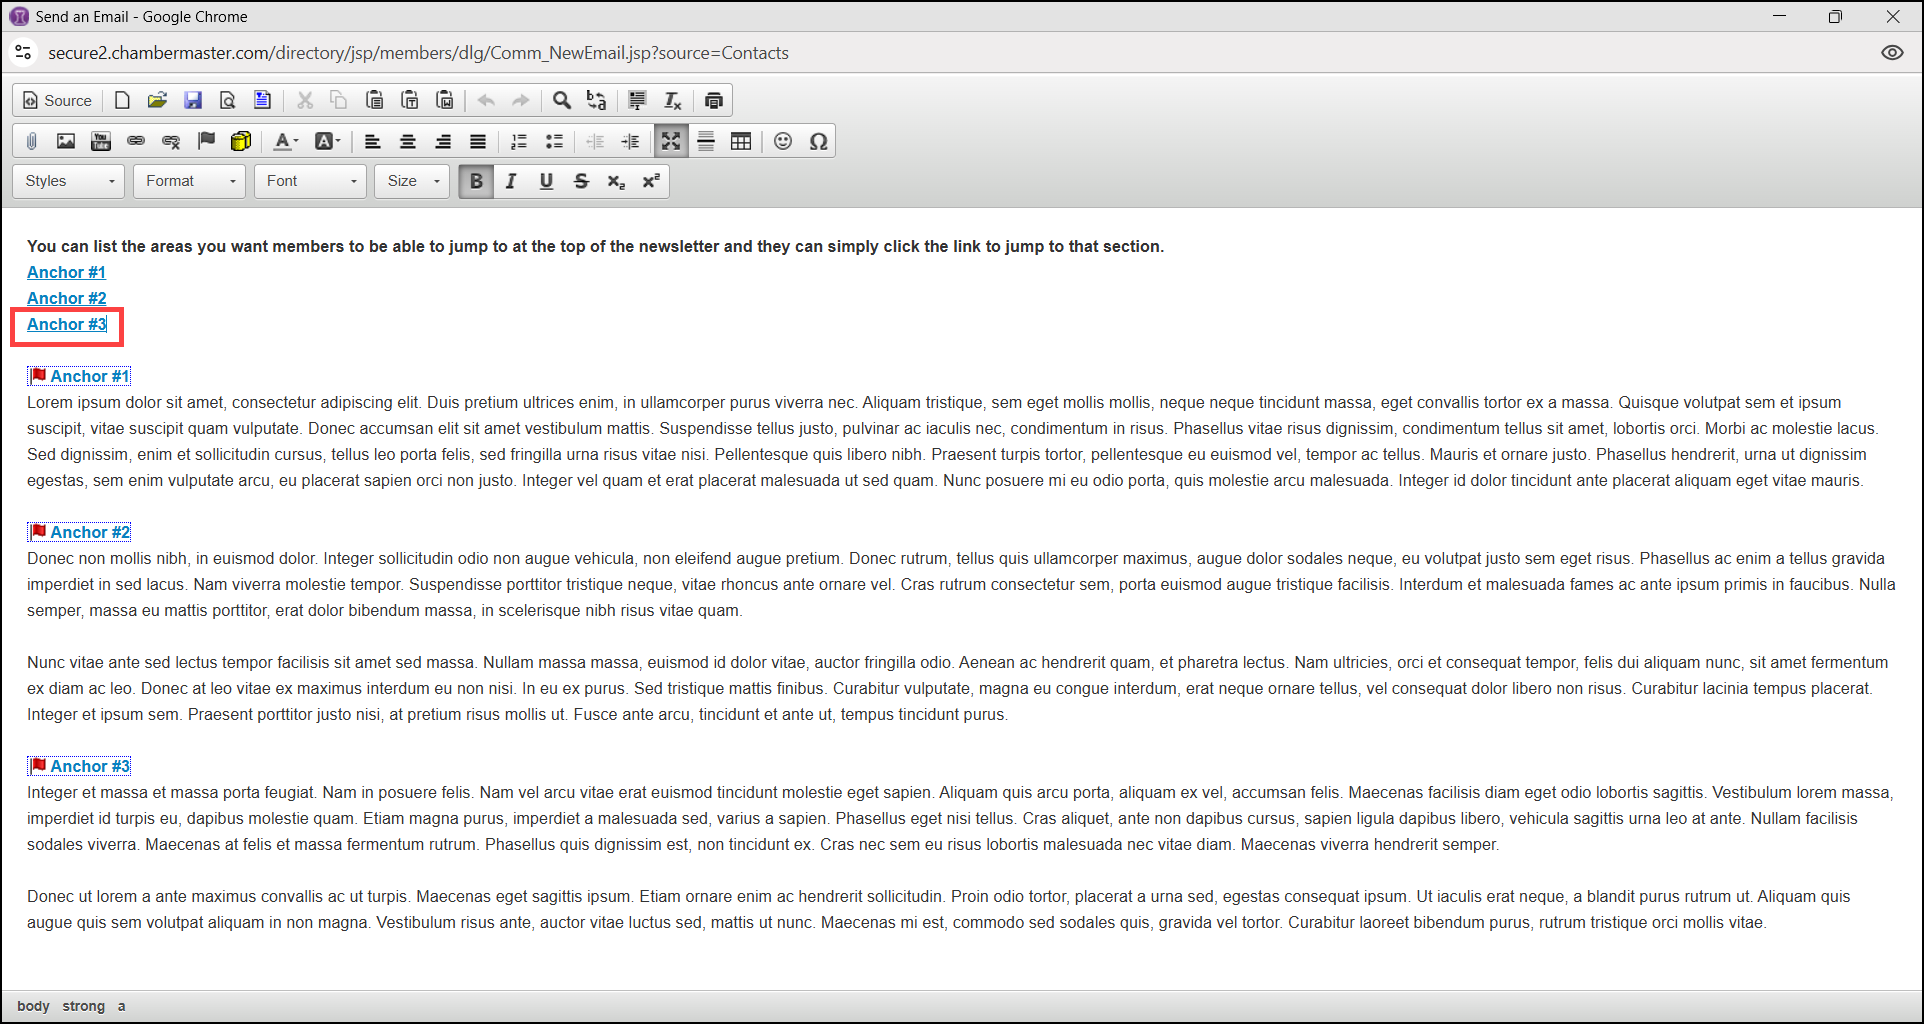Switch to Source view

(58, 100)
